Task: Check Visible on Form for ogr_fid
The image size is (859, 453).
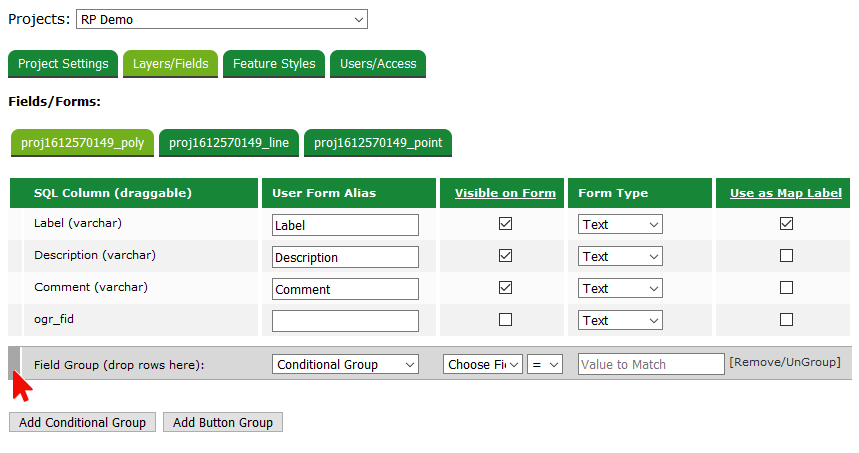Action: tap(505, 320)
